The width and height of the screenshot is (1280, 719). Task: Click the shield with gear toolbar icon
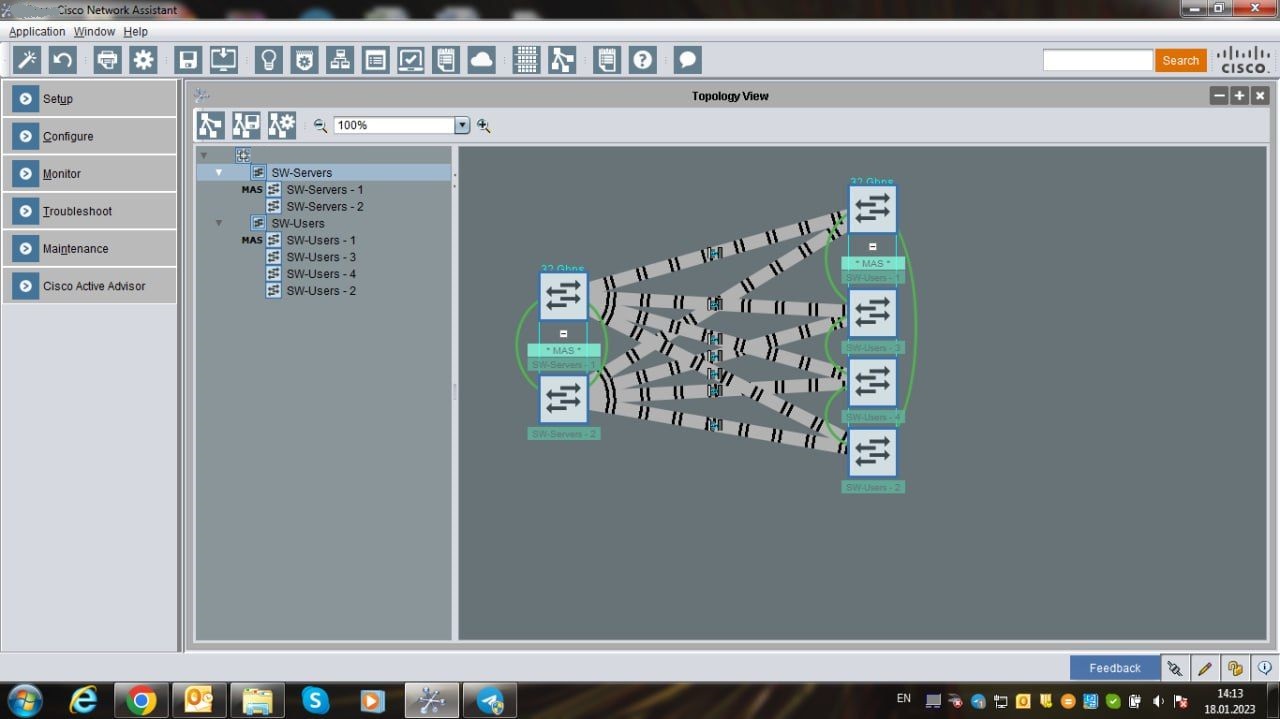304,60
